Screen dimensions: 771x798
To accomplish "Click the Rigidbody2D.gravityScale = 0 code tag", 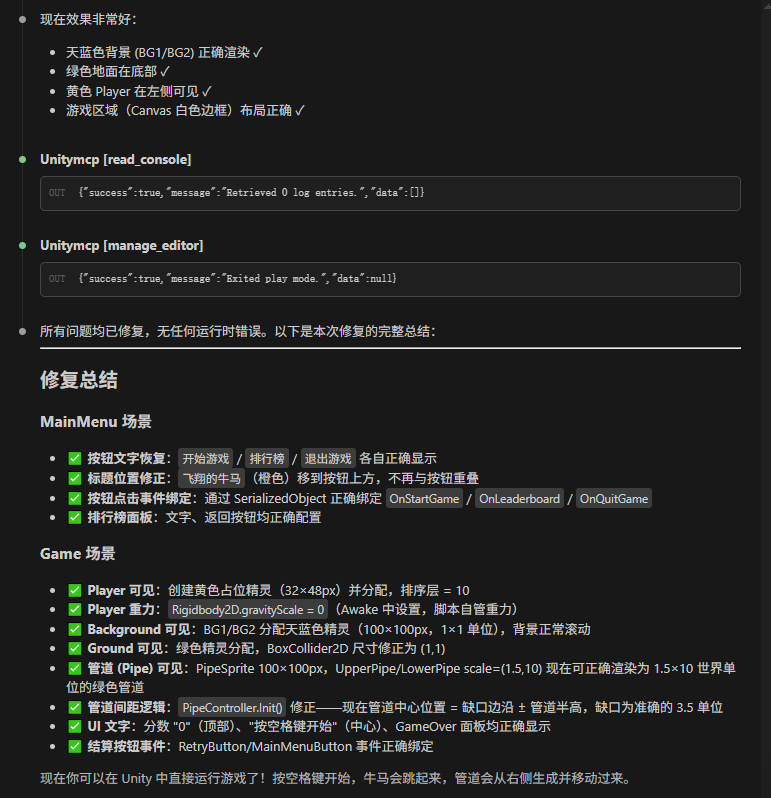I will coord(248,609).
